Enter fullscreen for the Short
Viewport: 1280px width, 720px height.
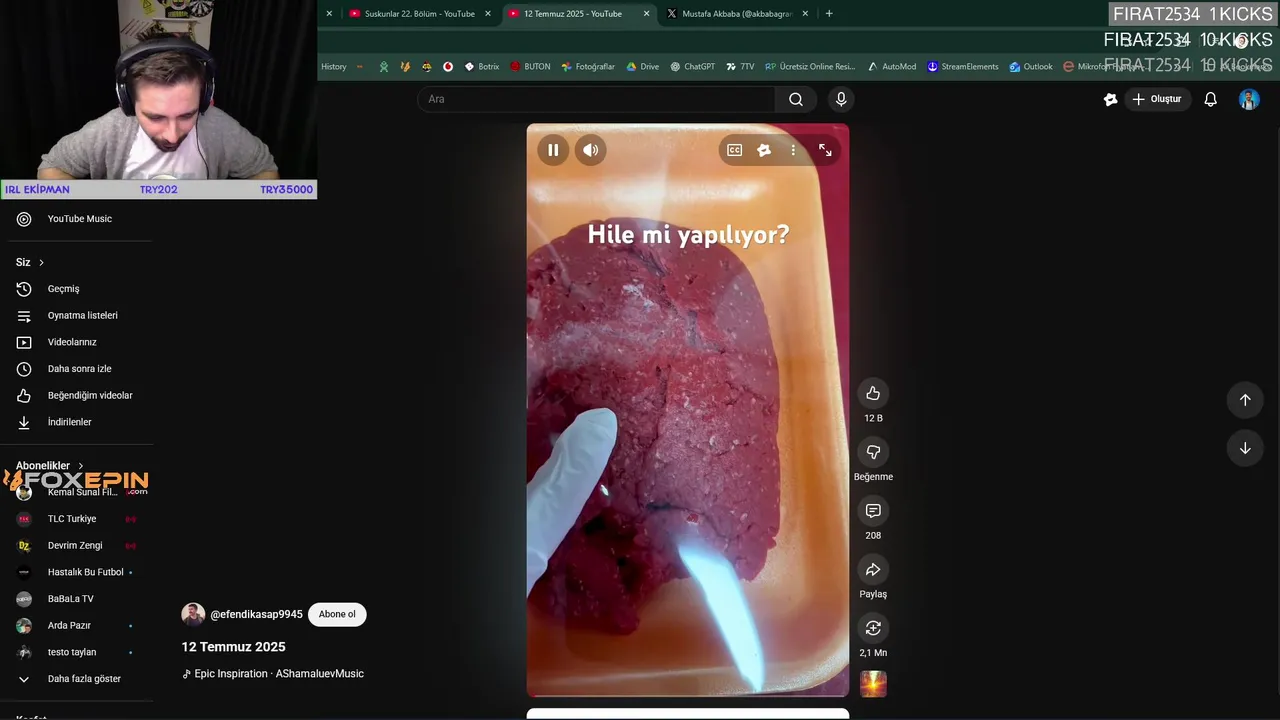[825, 150]
